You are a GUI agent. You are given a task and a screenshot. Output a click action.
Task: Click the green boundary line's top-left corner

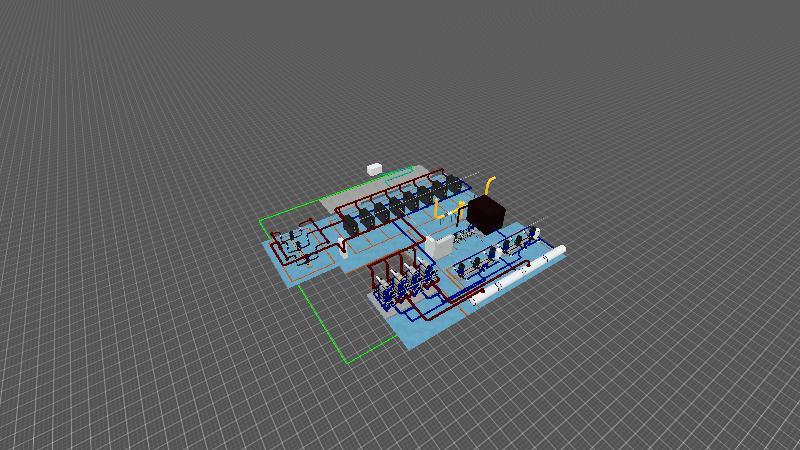click(x=260, y=219)
